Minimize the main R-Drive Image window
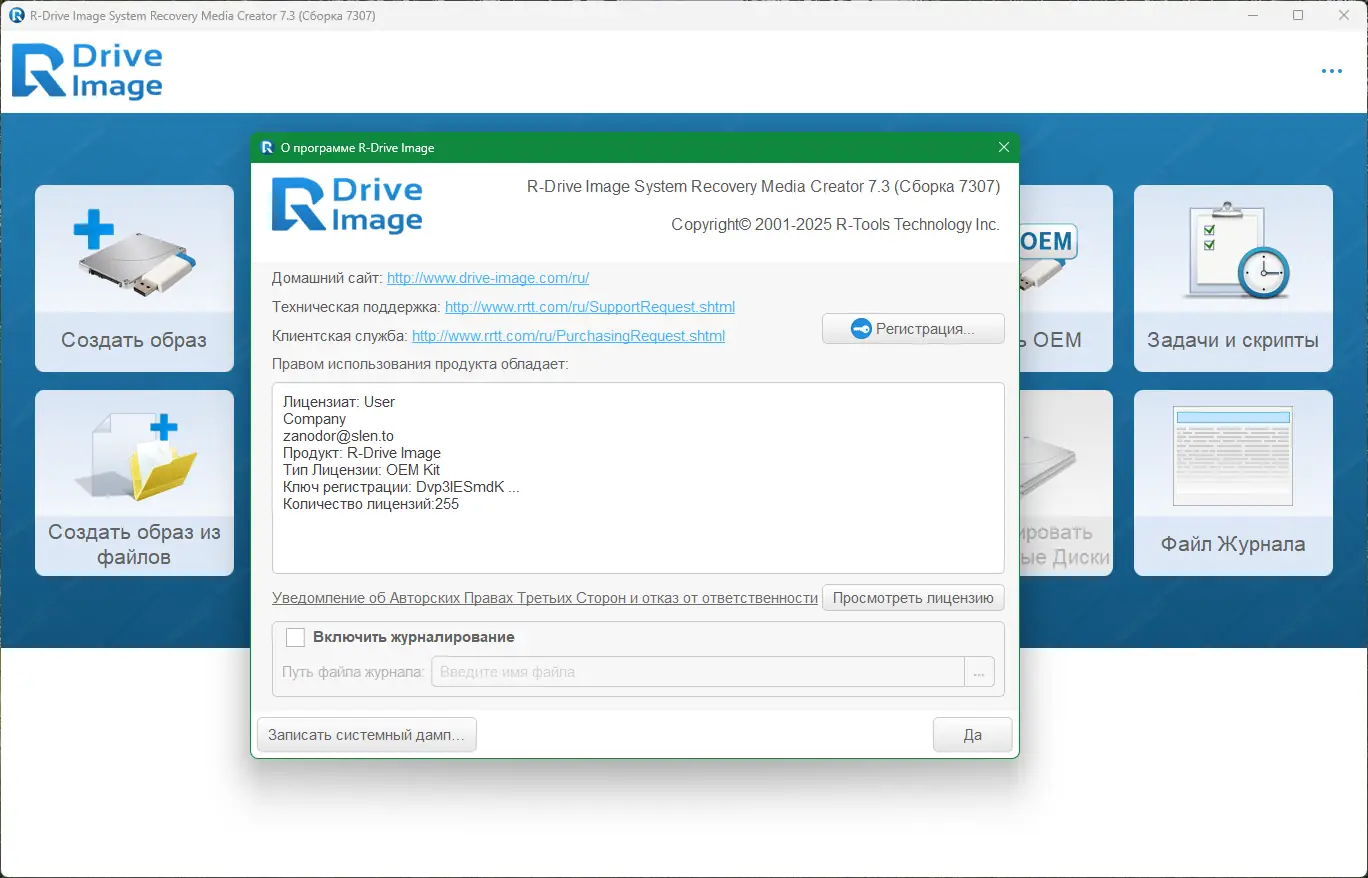Screen dimensions: 1368x878 [x=1253, y=15]
